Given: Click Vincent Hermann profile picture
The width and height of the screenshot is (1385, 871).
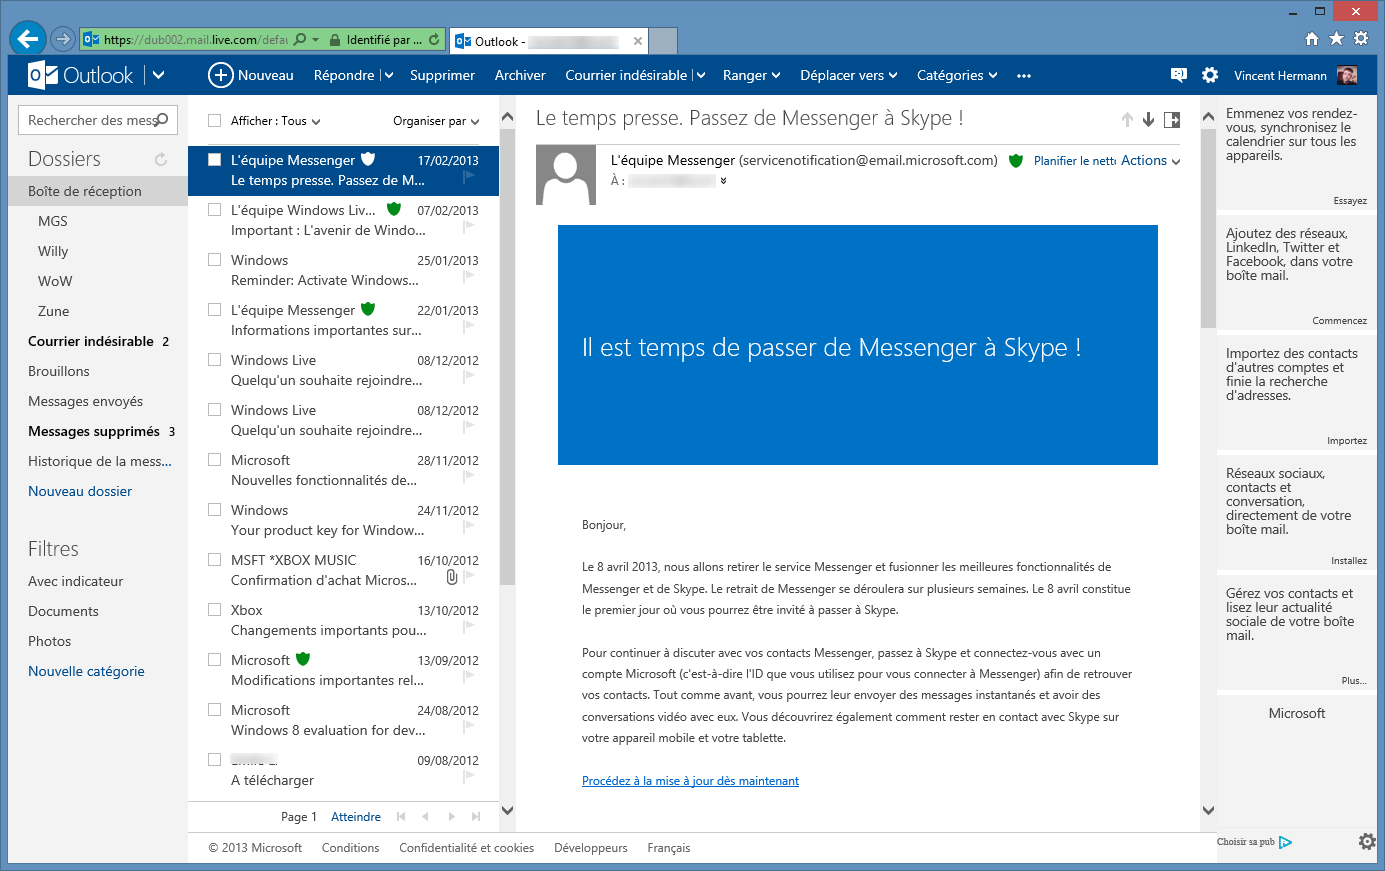Looking at the screenshot, I should (x=1347, y=75).
